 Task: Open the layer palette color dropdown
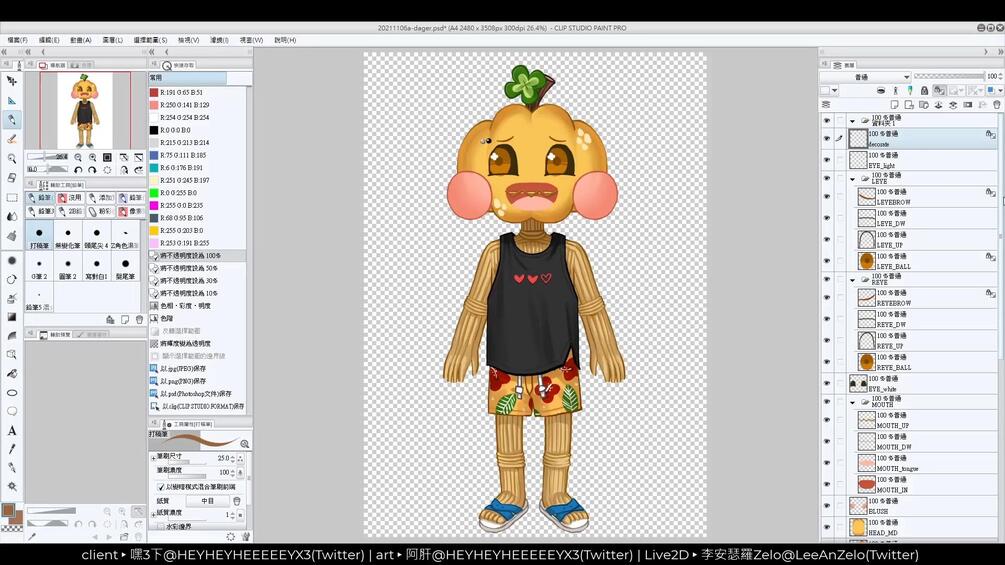point(829,91)
